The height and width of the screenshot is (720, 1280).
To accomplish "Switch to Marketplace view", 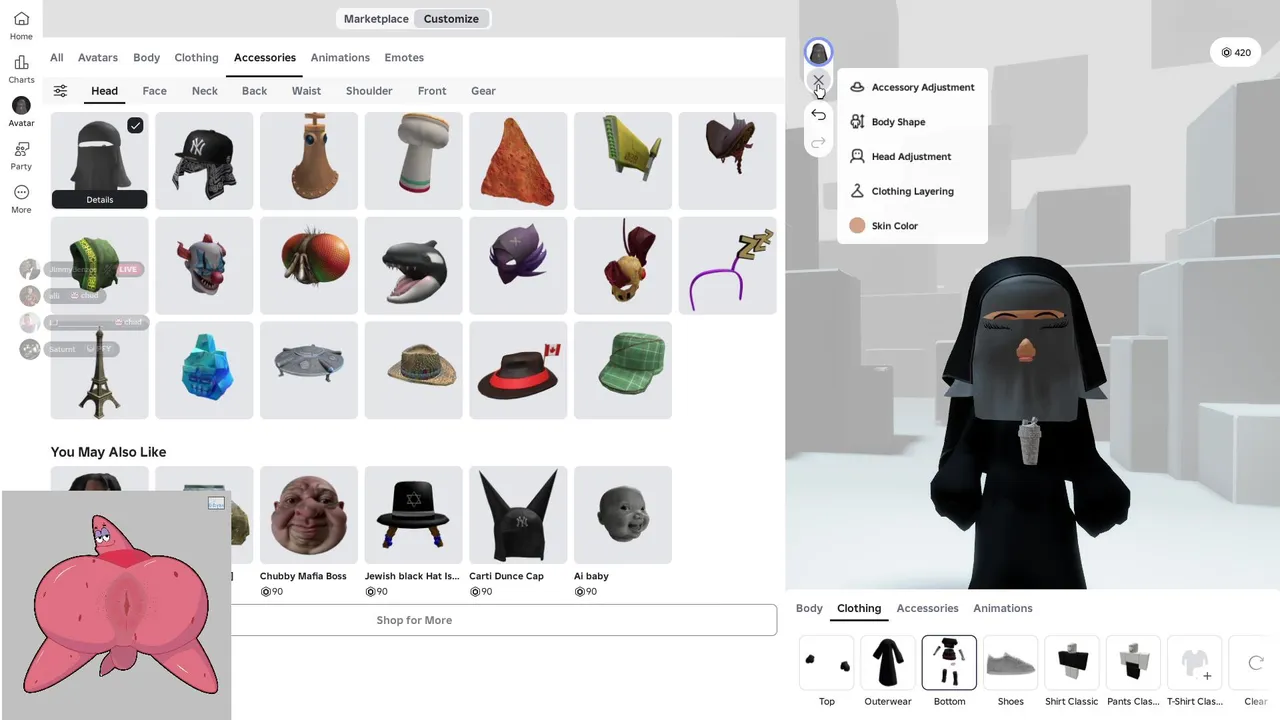I will coord(376,19).
